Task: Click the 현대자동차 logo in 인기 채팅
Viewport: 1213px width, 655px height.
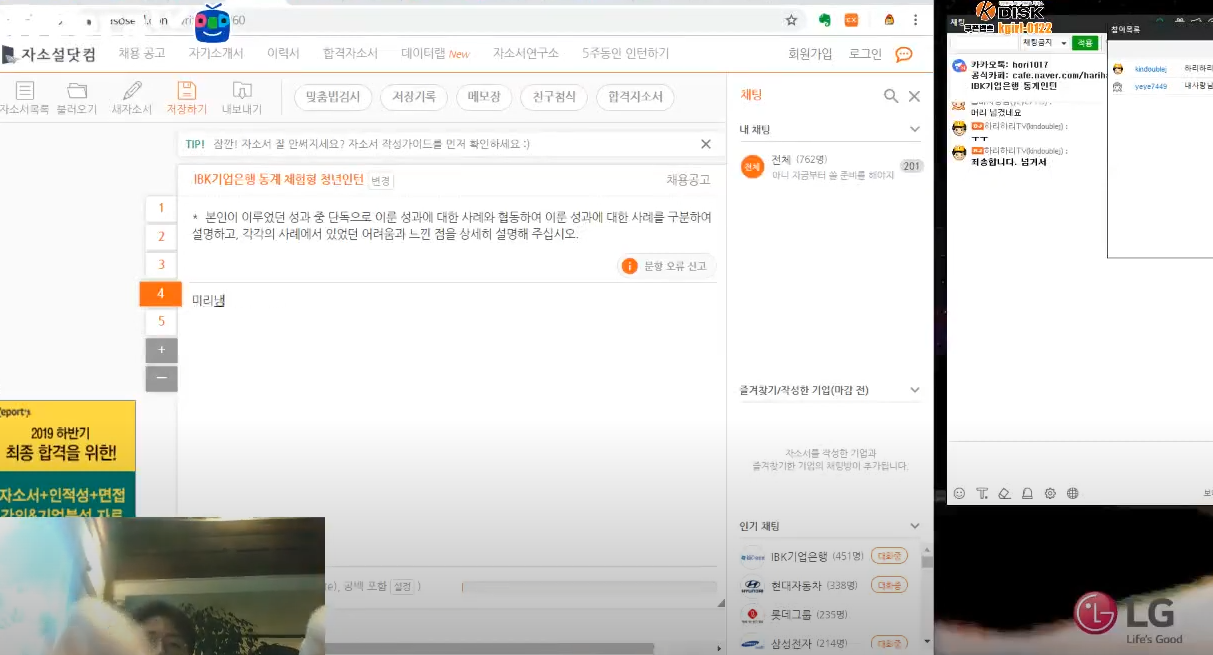Action: 752,586
